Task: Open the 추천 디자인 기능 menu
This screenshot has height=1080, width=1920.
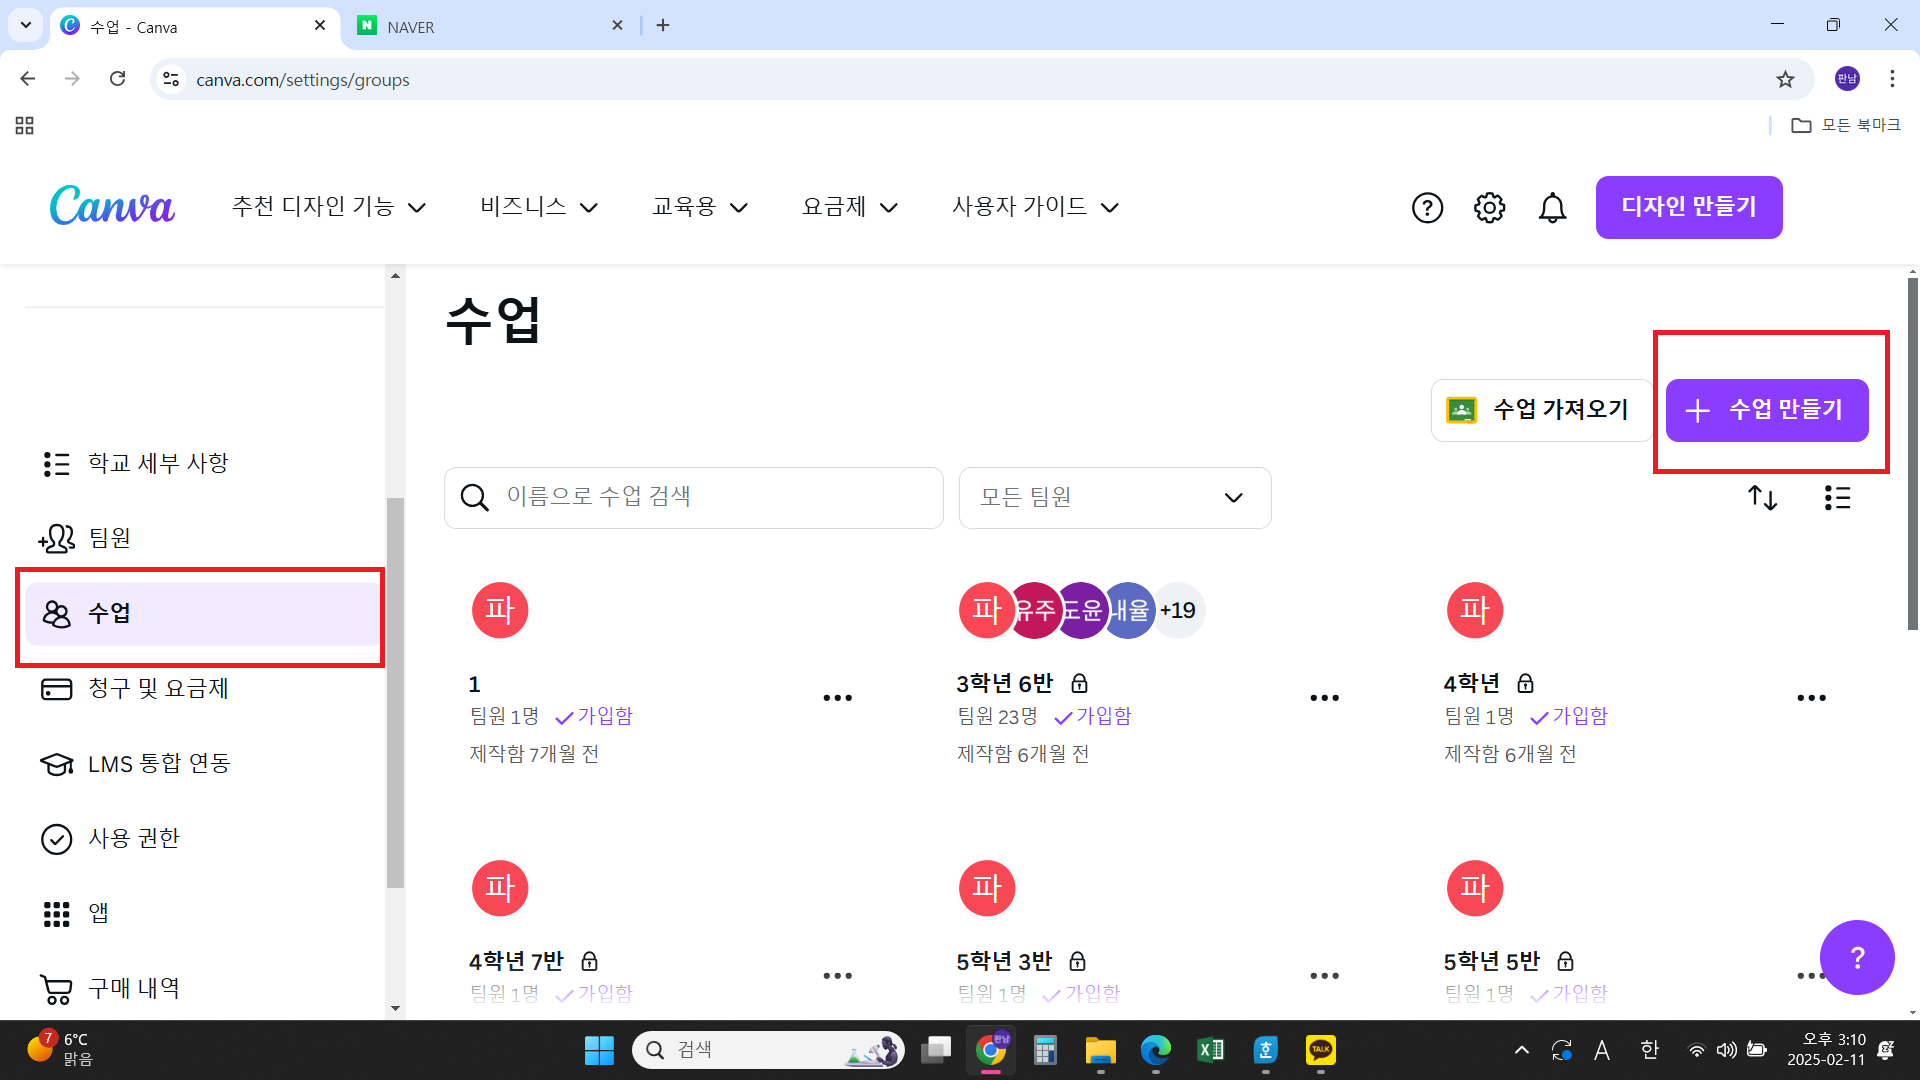Action: 329,207
